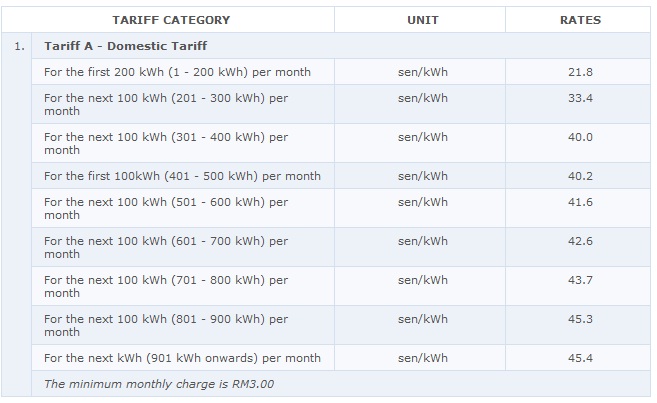This screenshot has height=403, width=657.
Task: Click the 41.6 rate value
Action: (x=580, y=202)
